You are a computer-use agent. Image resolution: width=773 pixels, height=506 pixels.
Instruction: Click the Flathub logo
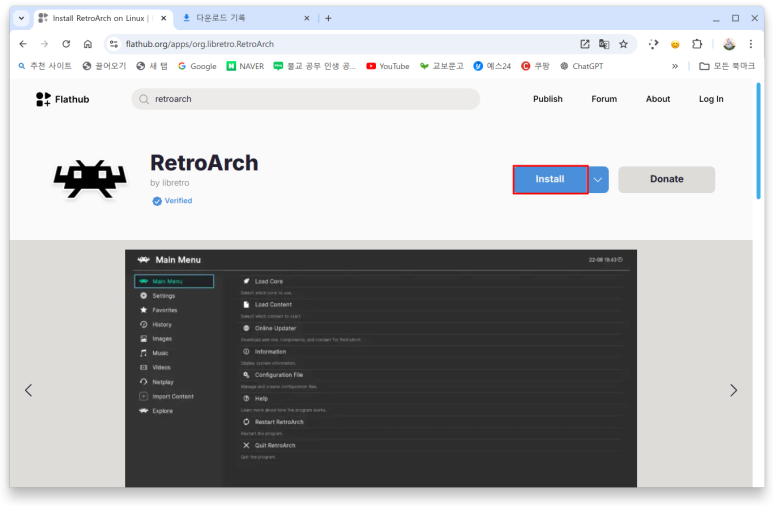(x=63, y=99)
